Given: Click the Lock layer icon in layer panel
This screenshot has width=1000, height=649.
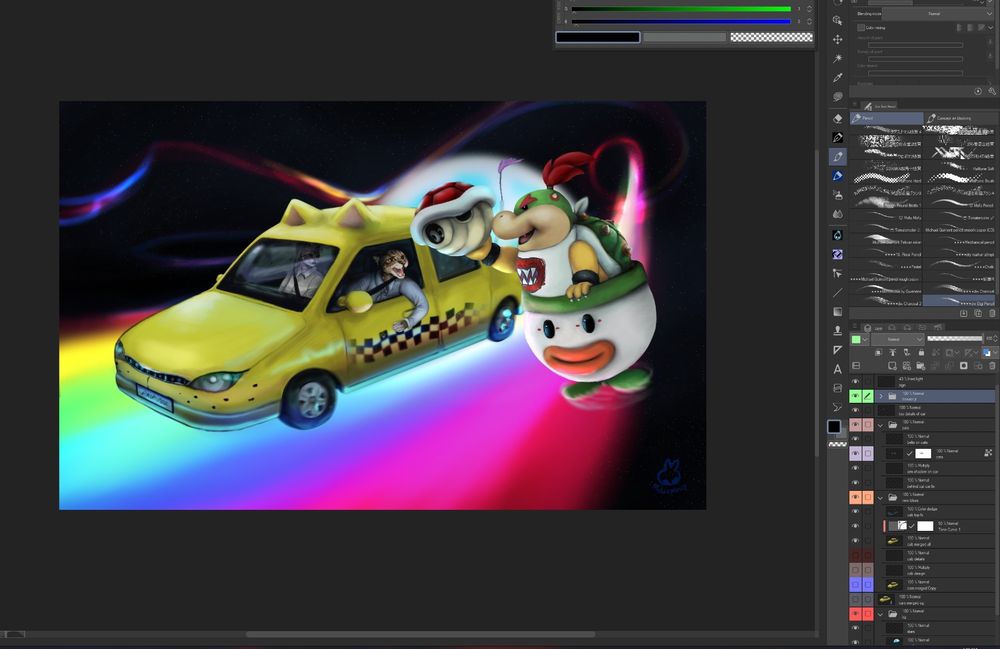Looking at the screenshot, I should pyautogui.click(x=921, y=353).
